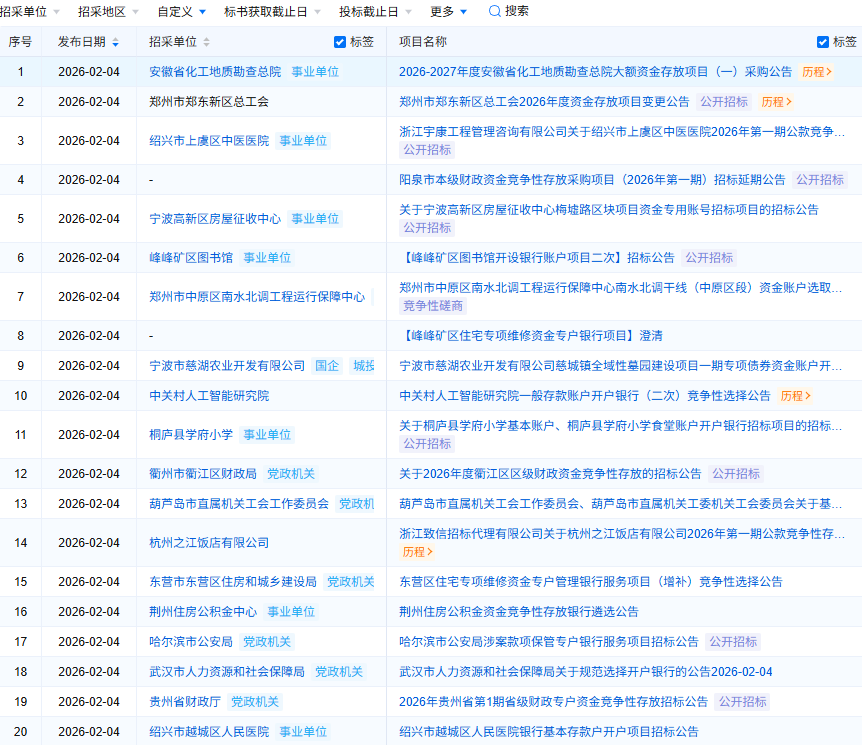Click the search magnifier icon

[x=495, y=11]
